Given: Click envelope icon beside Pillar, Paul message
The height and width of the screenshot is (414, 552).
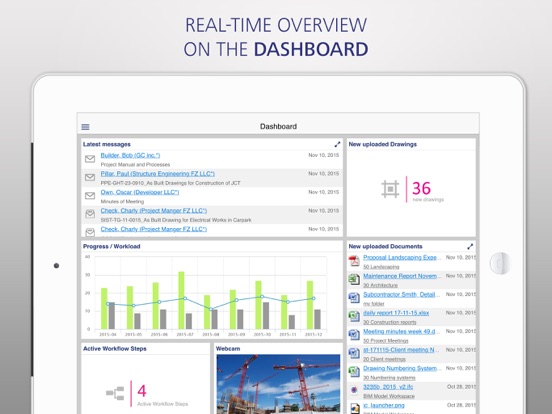Looking at the screenshot, I should (90, 177).
